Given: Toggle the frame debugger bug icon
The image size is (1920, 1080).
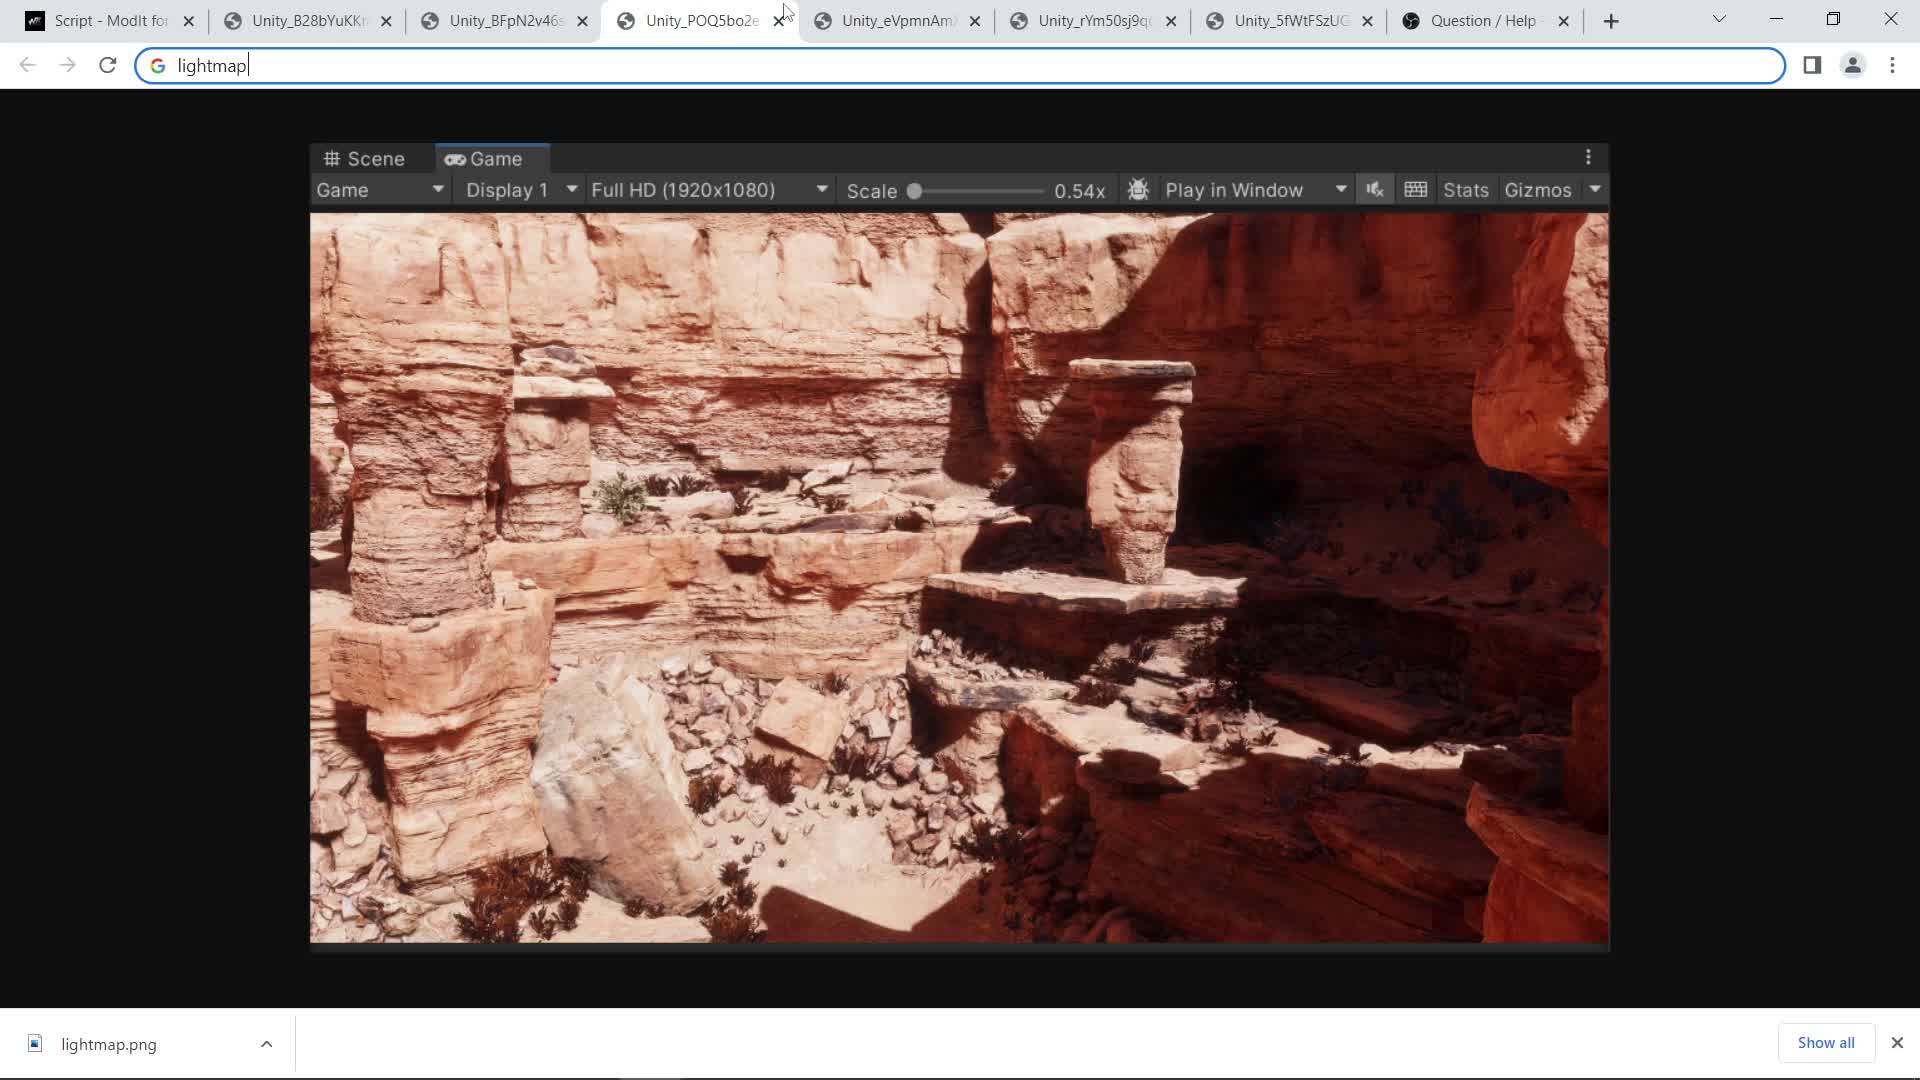Looking at the screenshot, I should (x=1138, y=190).
